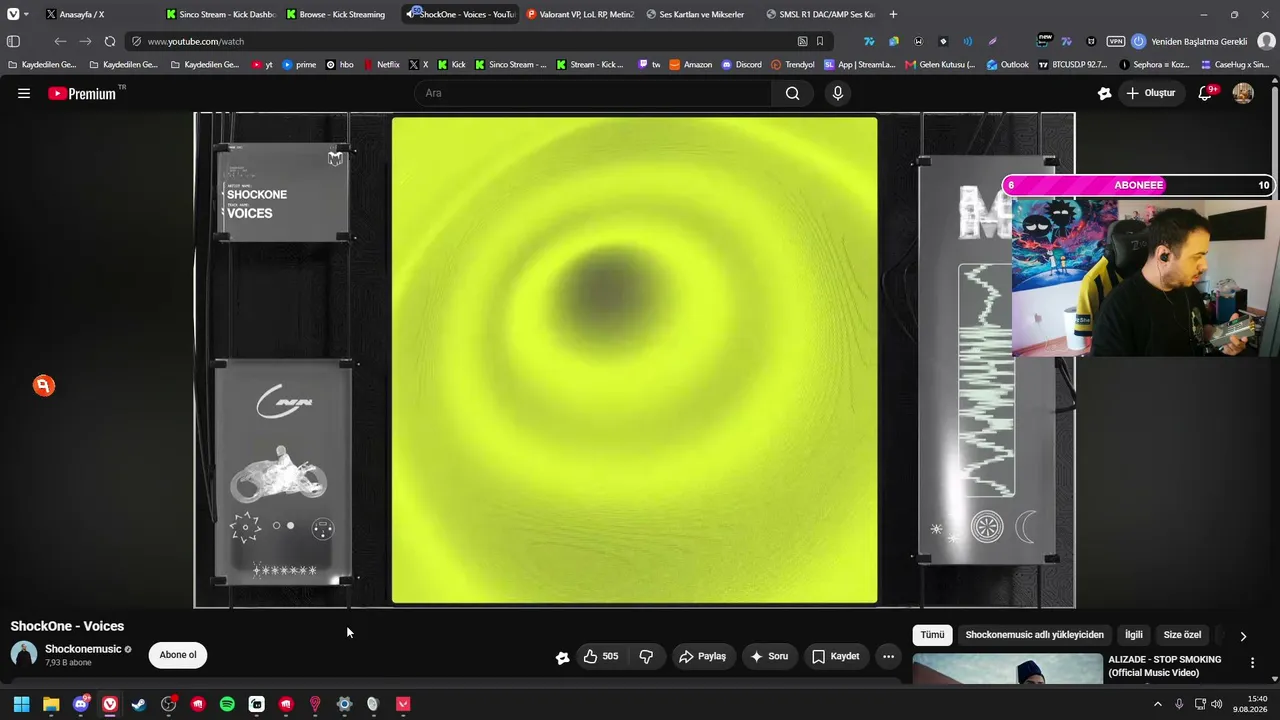Select the Size özel filter chip
The width and height of the screenshot is (1280, 720).
1182,635
